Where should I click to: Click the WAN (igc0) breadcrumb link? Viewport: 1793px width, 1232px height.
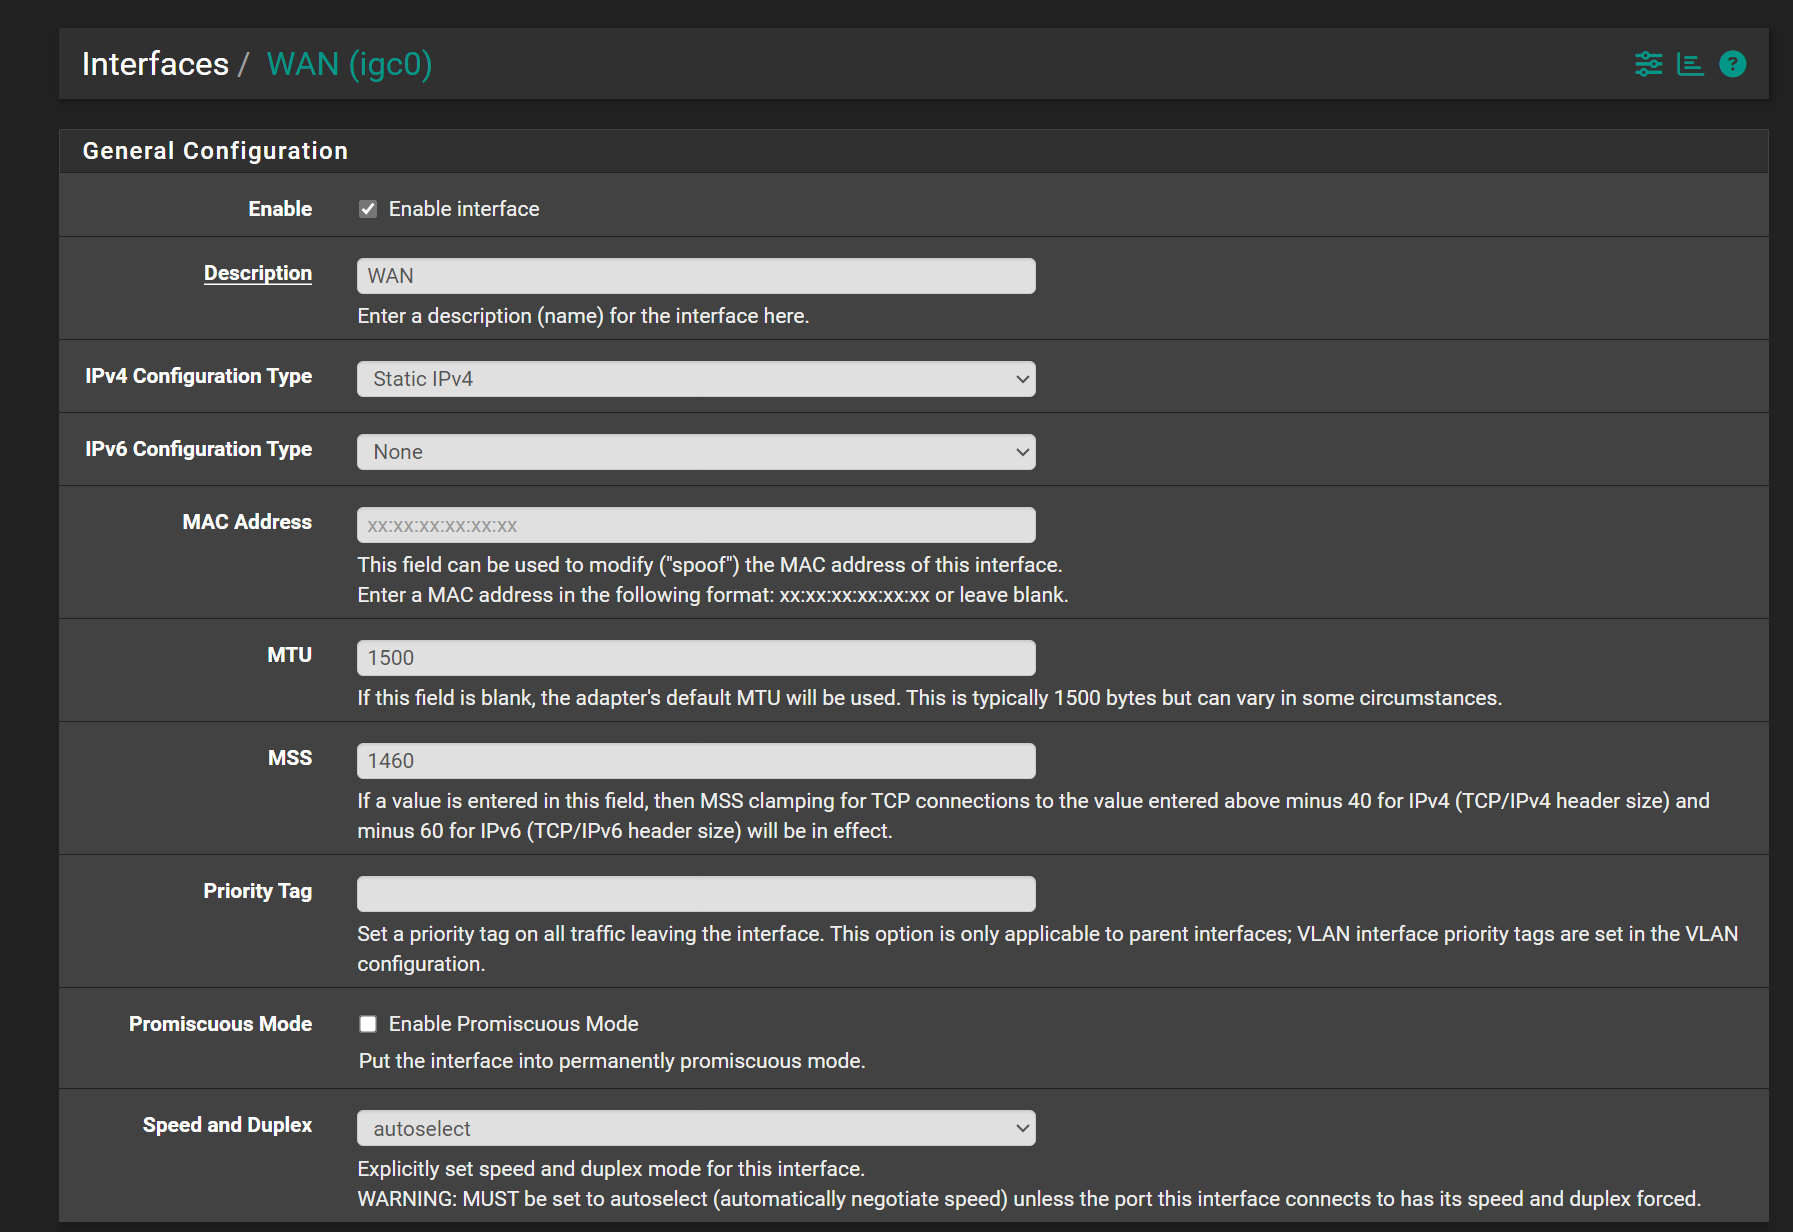click(x=349, y=64)
